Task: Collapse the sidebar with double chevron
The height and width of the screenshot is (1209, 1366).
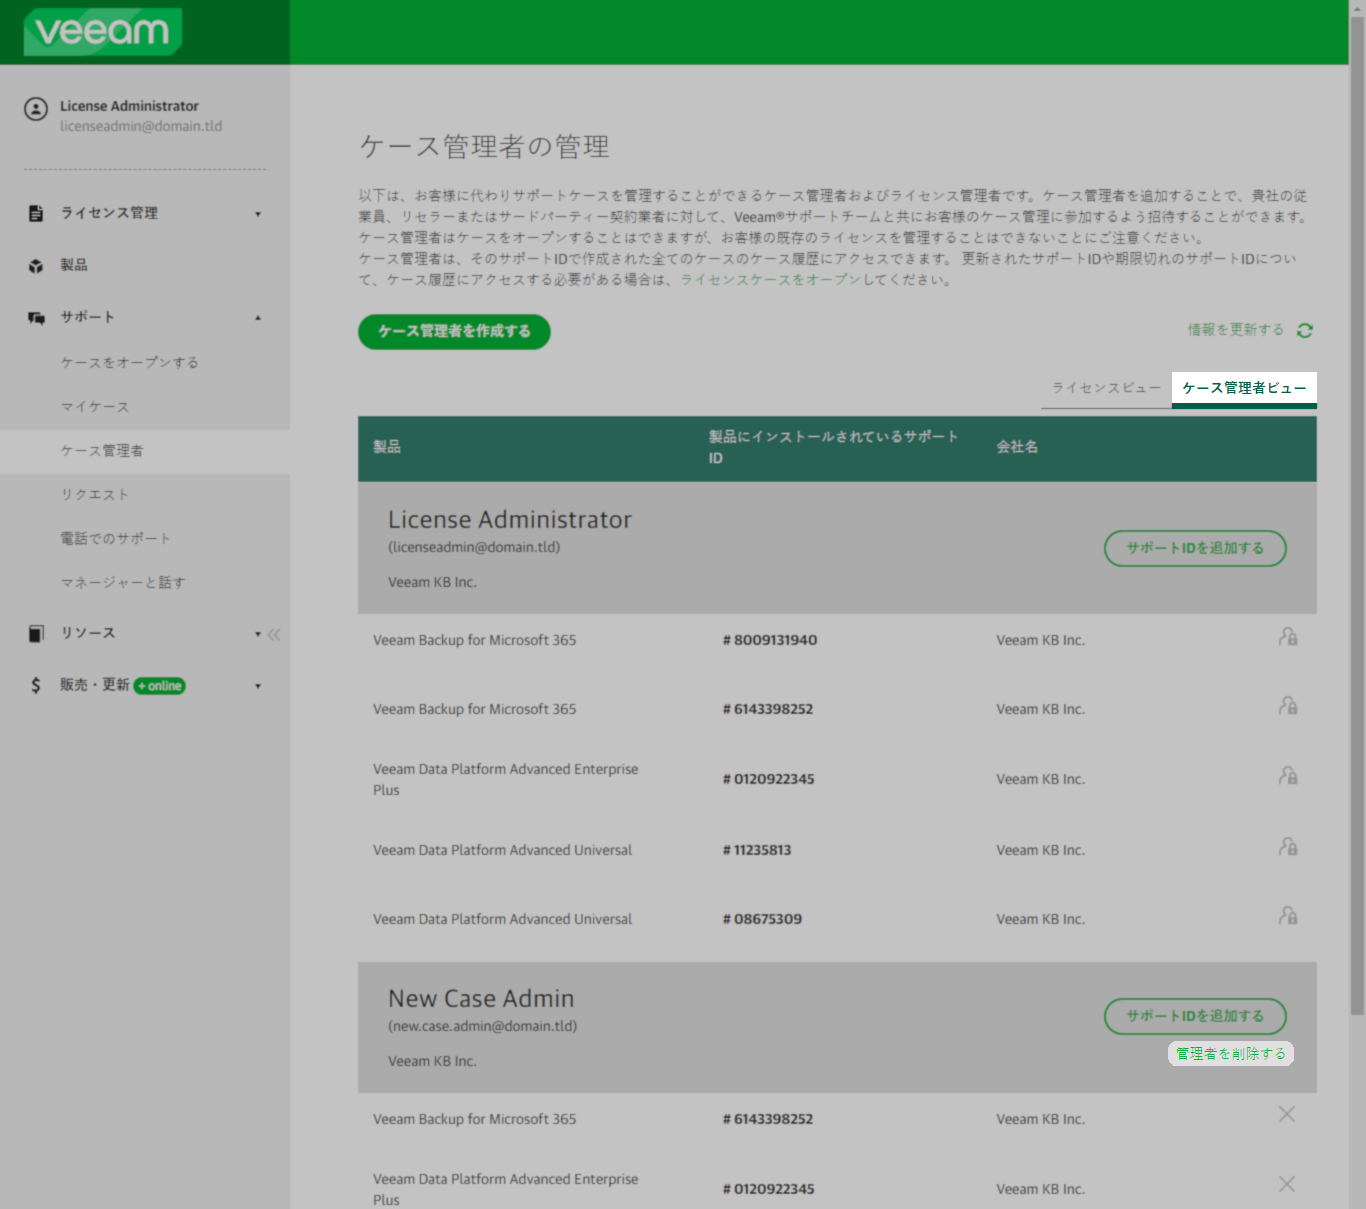Action: (x=274, y=634)
